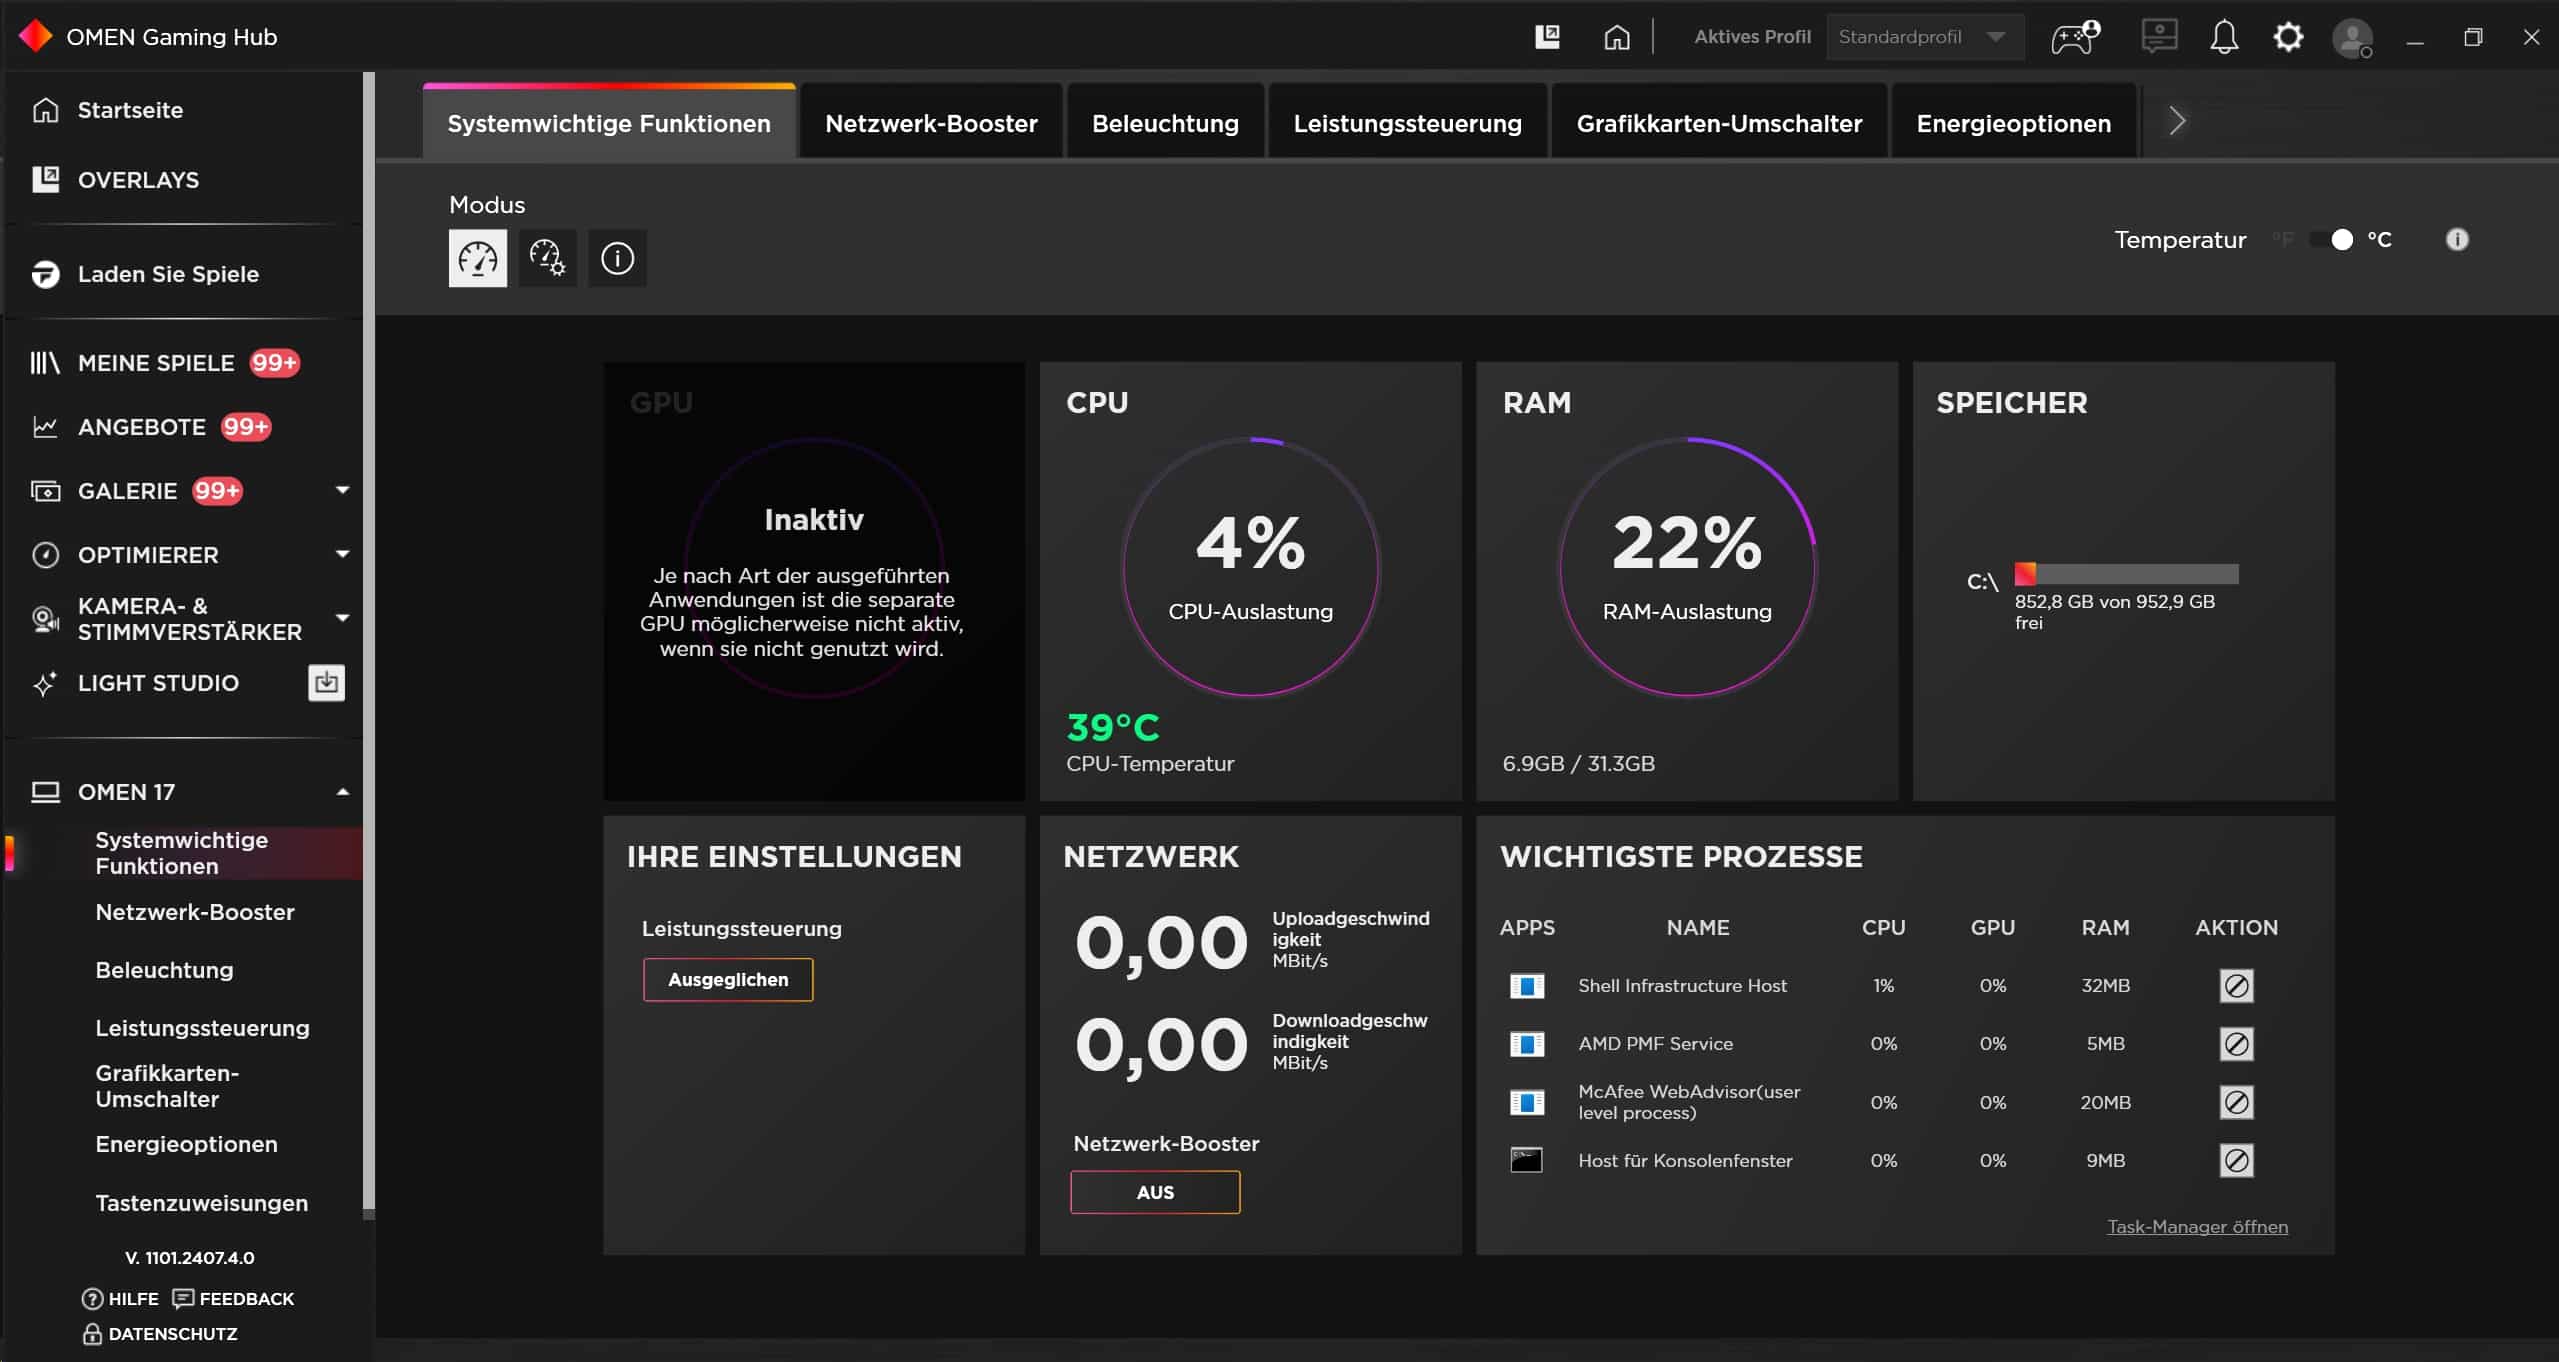Open notifications bell icon
2559x1362 pixels.
point(2223,37)
